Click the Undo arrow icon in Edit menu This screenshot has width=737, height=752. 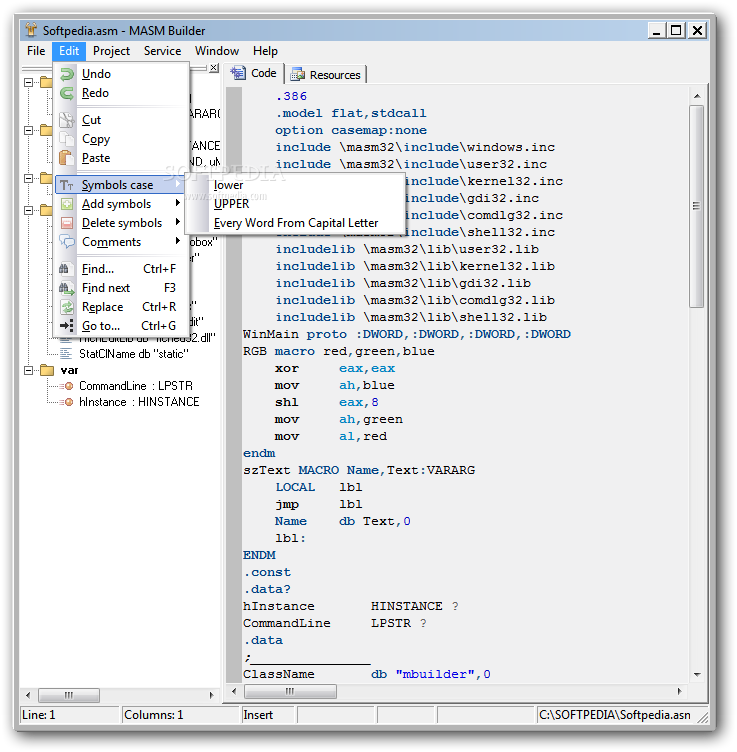[x=67, y=74]
